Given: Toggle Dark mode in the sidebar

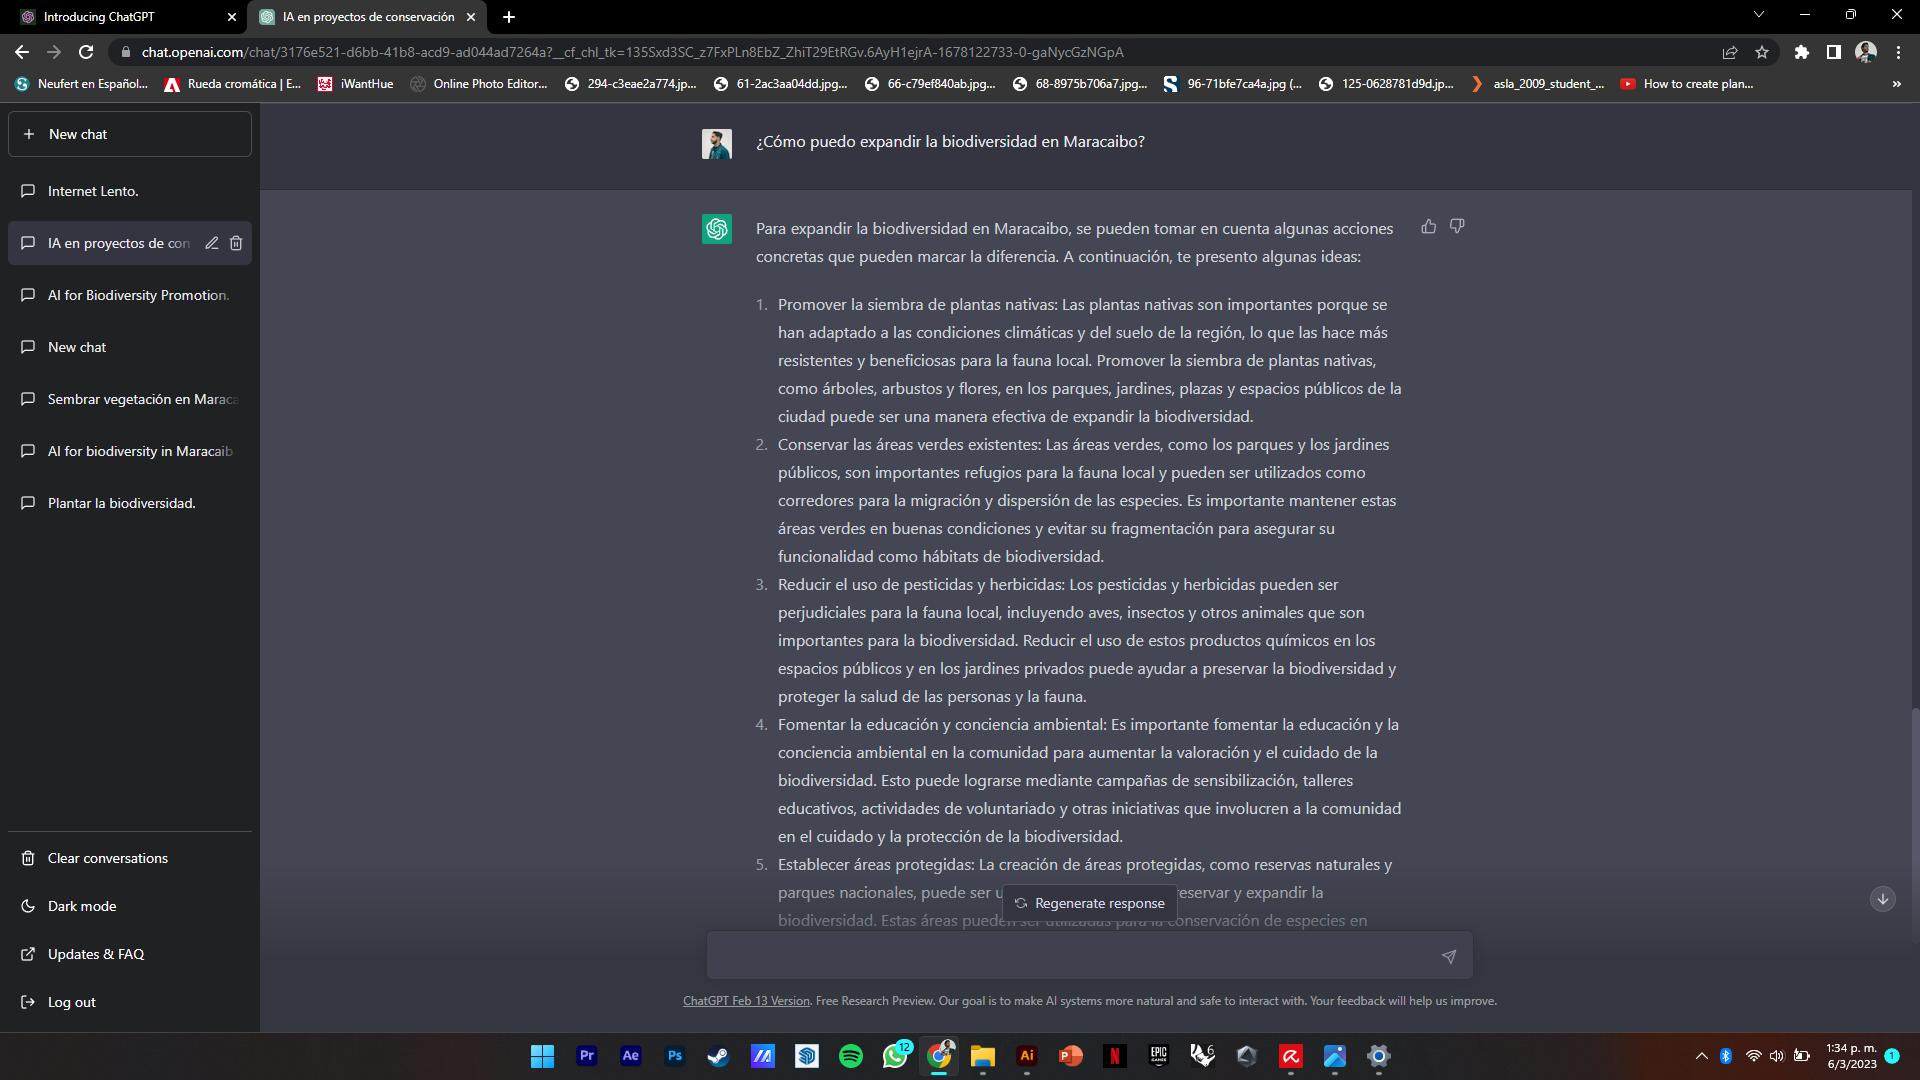Looking at the screenshot, I should (130, 906).
